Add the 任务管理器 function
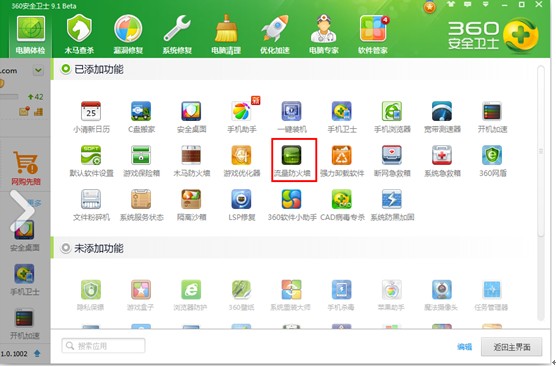 491,295
